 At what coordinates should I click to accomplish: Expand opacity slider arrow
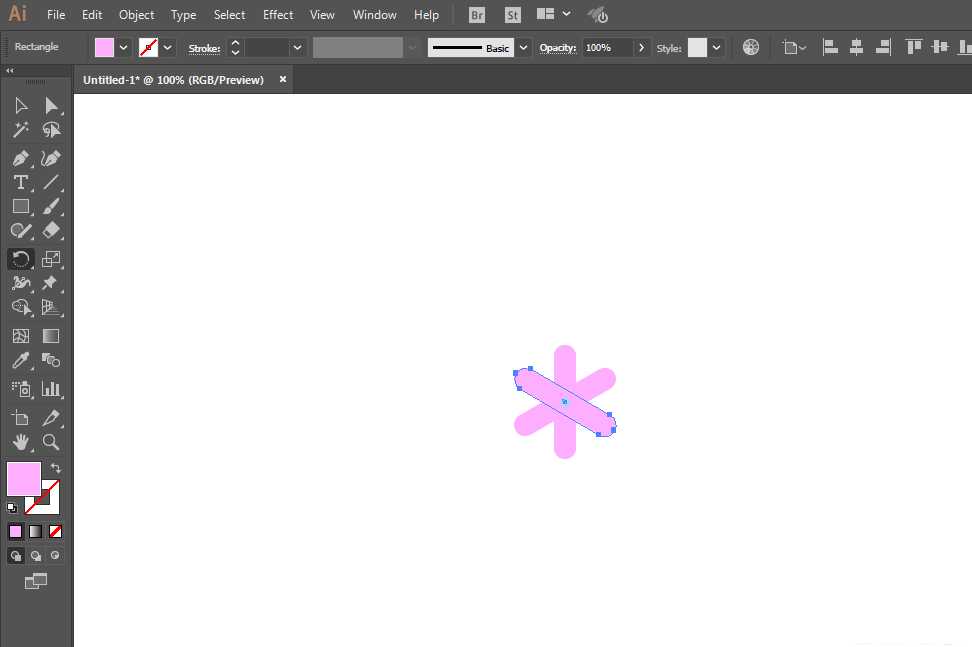642,48
